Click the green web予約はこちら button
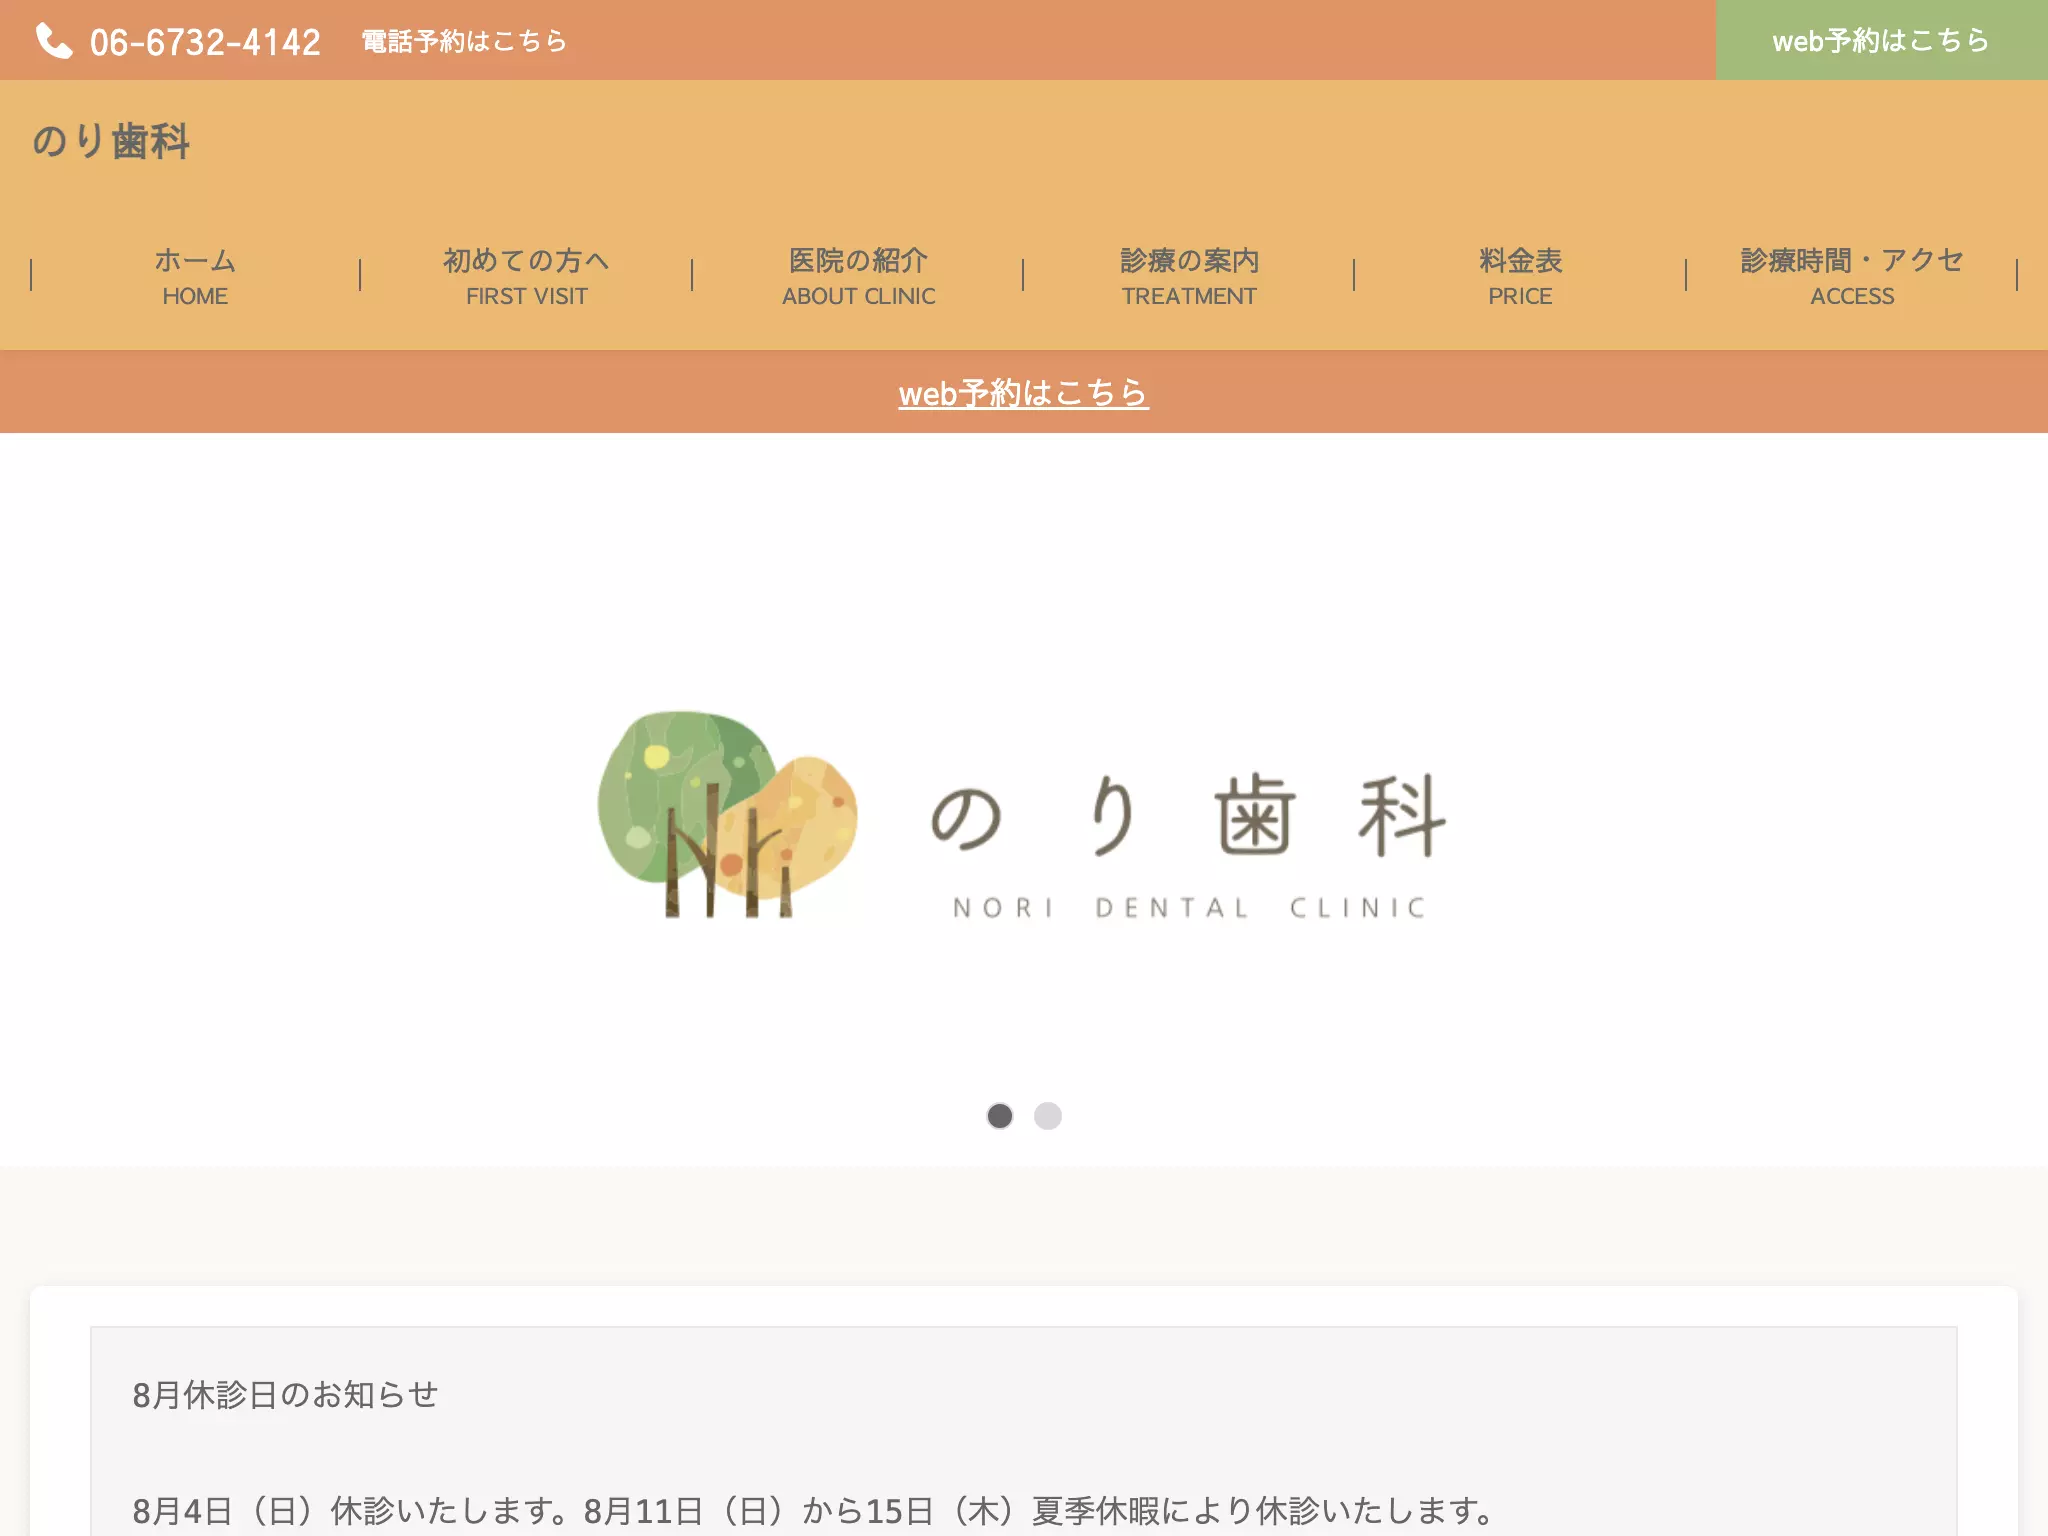The width and height of the screenshot is (2048, 1536). [1881, 40]
